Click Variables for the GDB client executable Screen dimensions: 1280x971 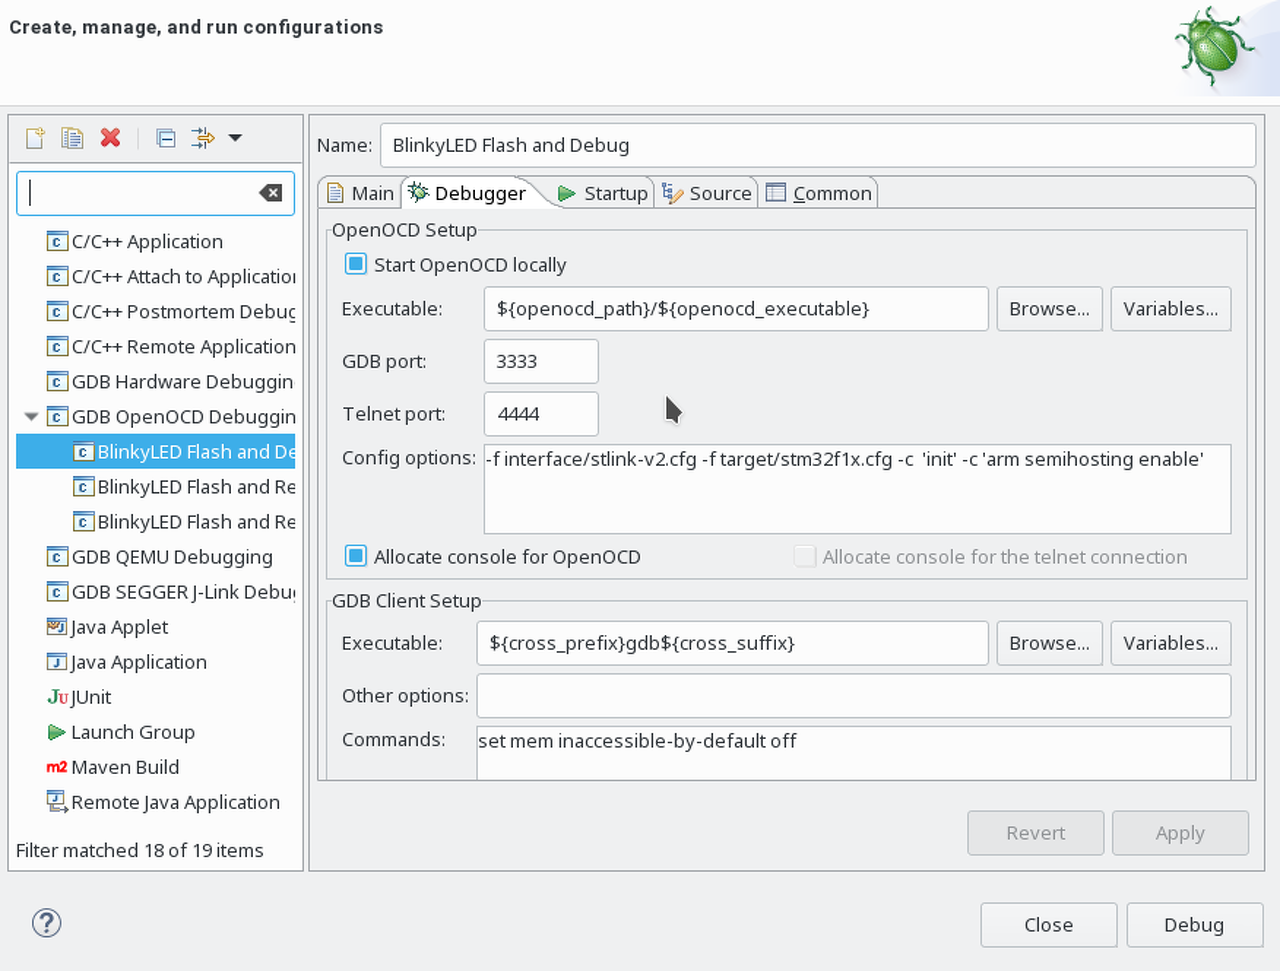pyautogui.click(x=1170, y=643)
